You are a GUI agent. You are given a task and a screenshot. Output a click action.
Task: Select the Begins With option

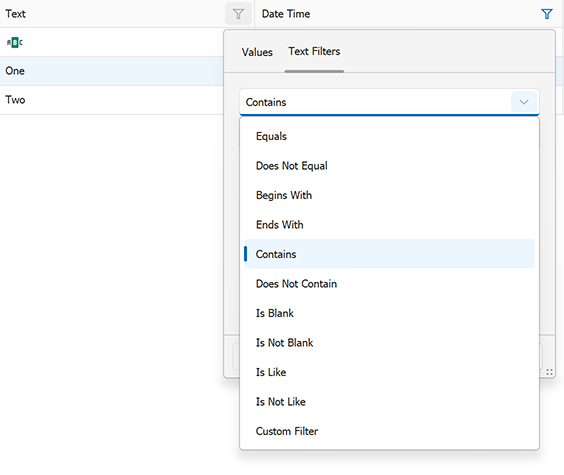[x=389, y=195]
